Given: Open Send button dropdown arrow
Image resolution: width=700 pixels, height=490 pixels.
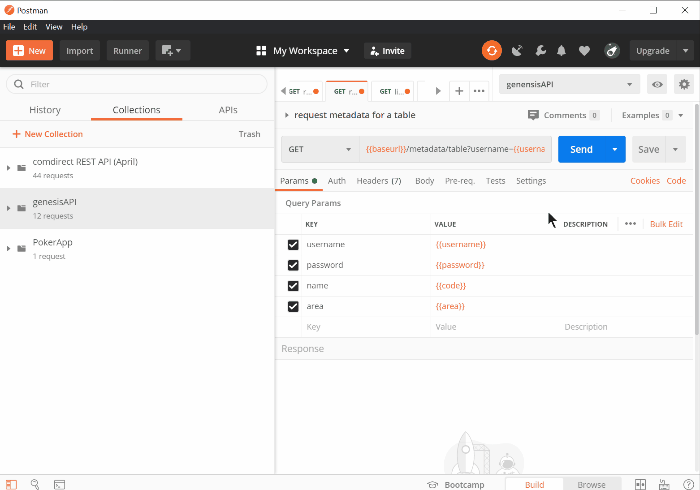Looking at the screenshot, I should pos(615,149).
